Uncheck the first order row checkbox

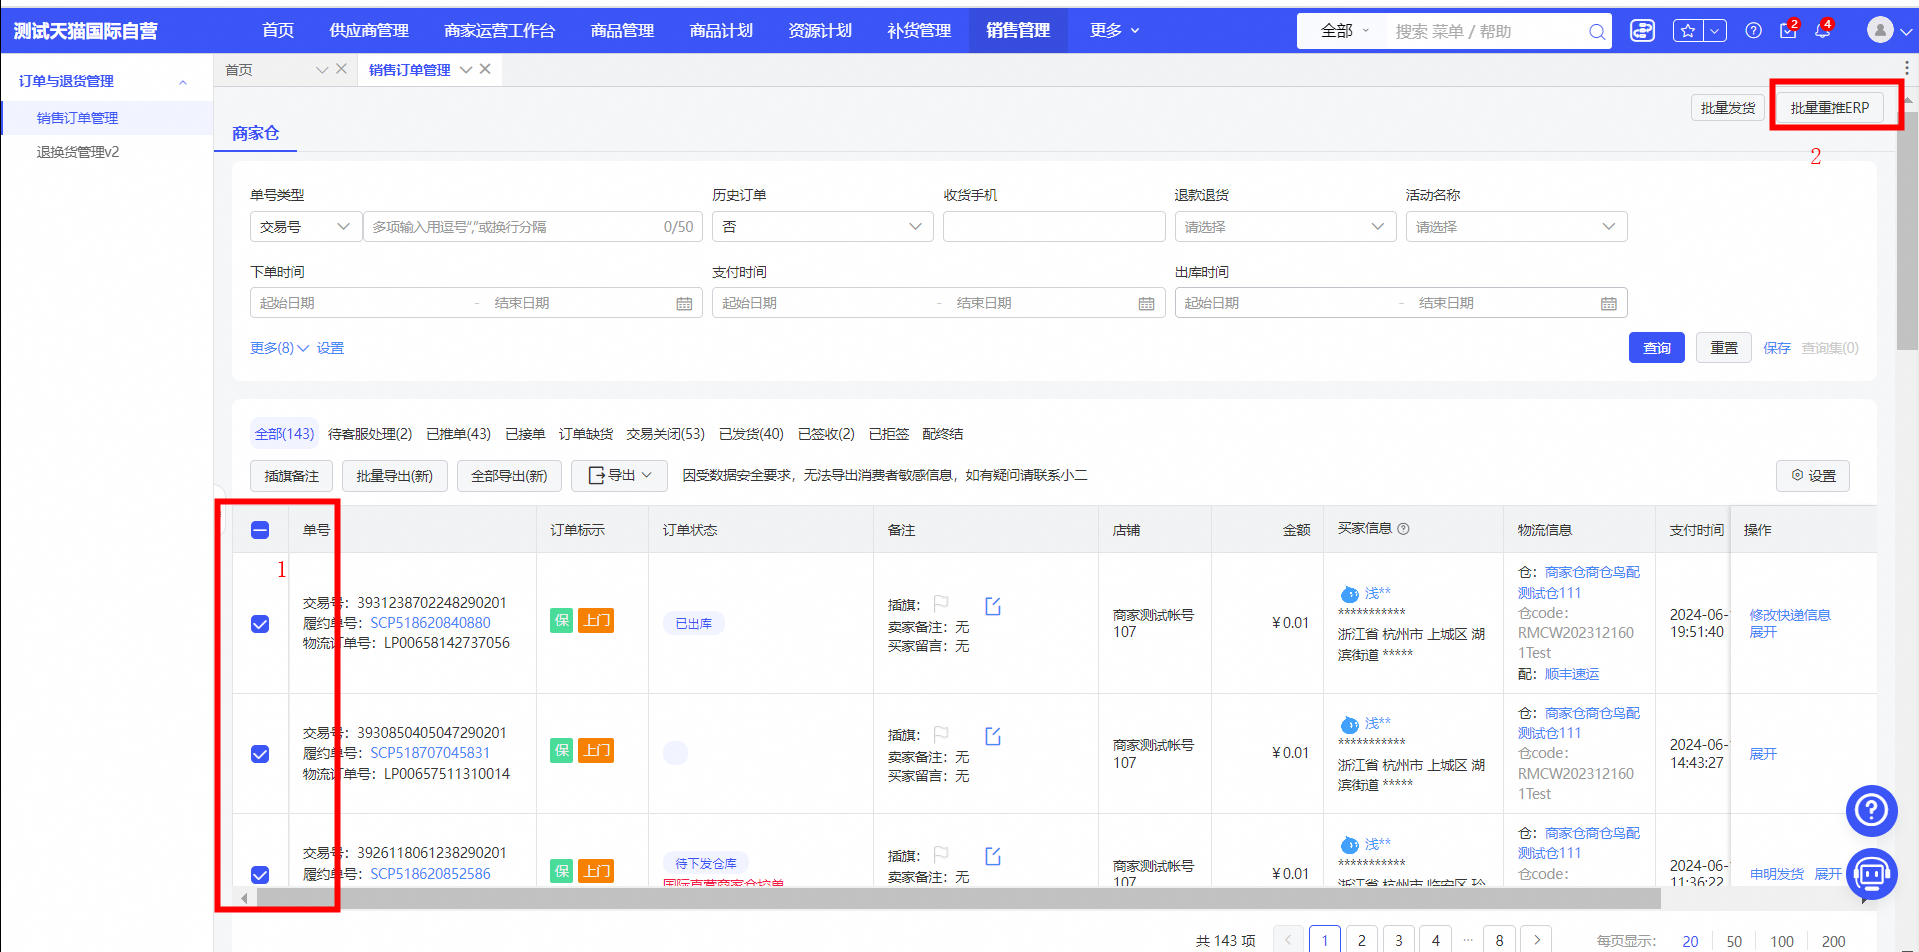(x=260, y=624)
